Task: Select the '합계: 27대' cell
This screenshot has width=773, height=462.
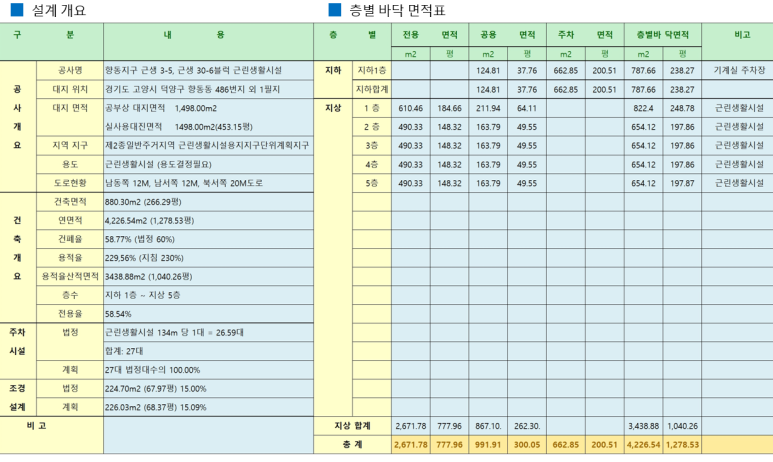Action: coord(209,352)
